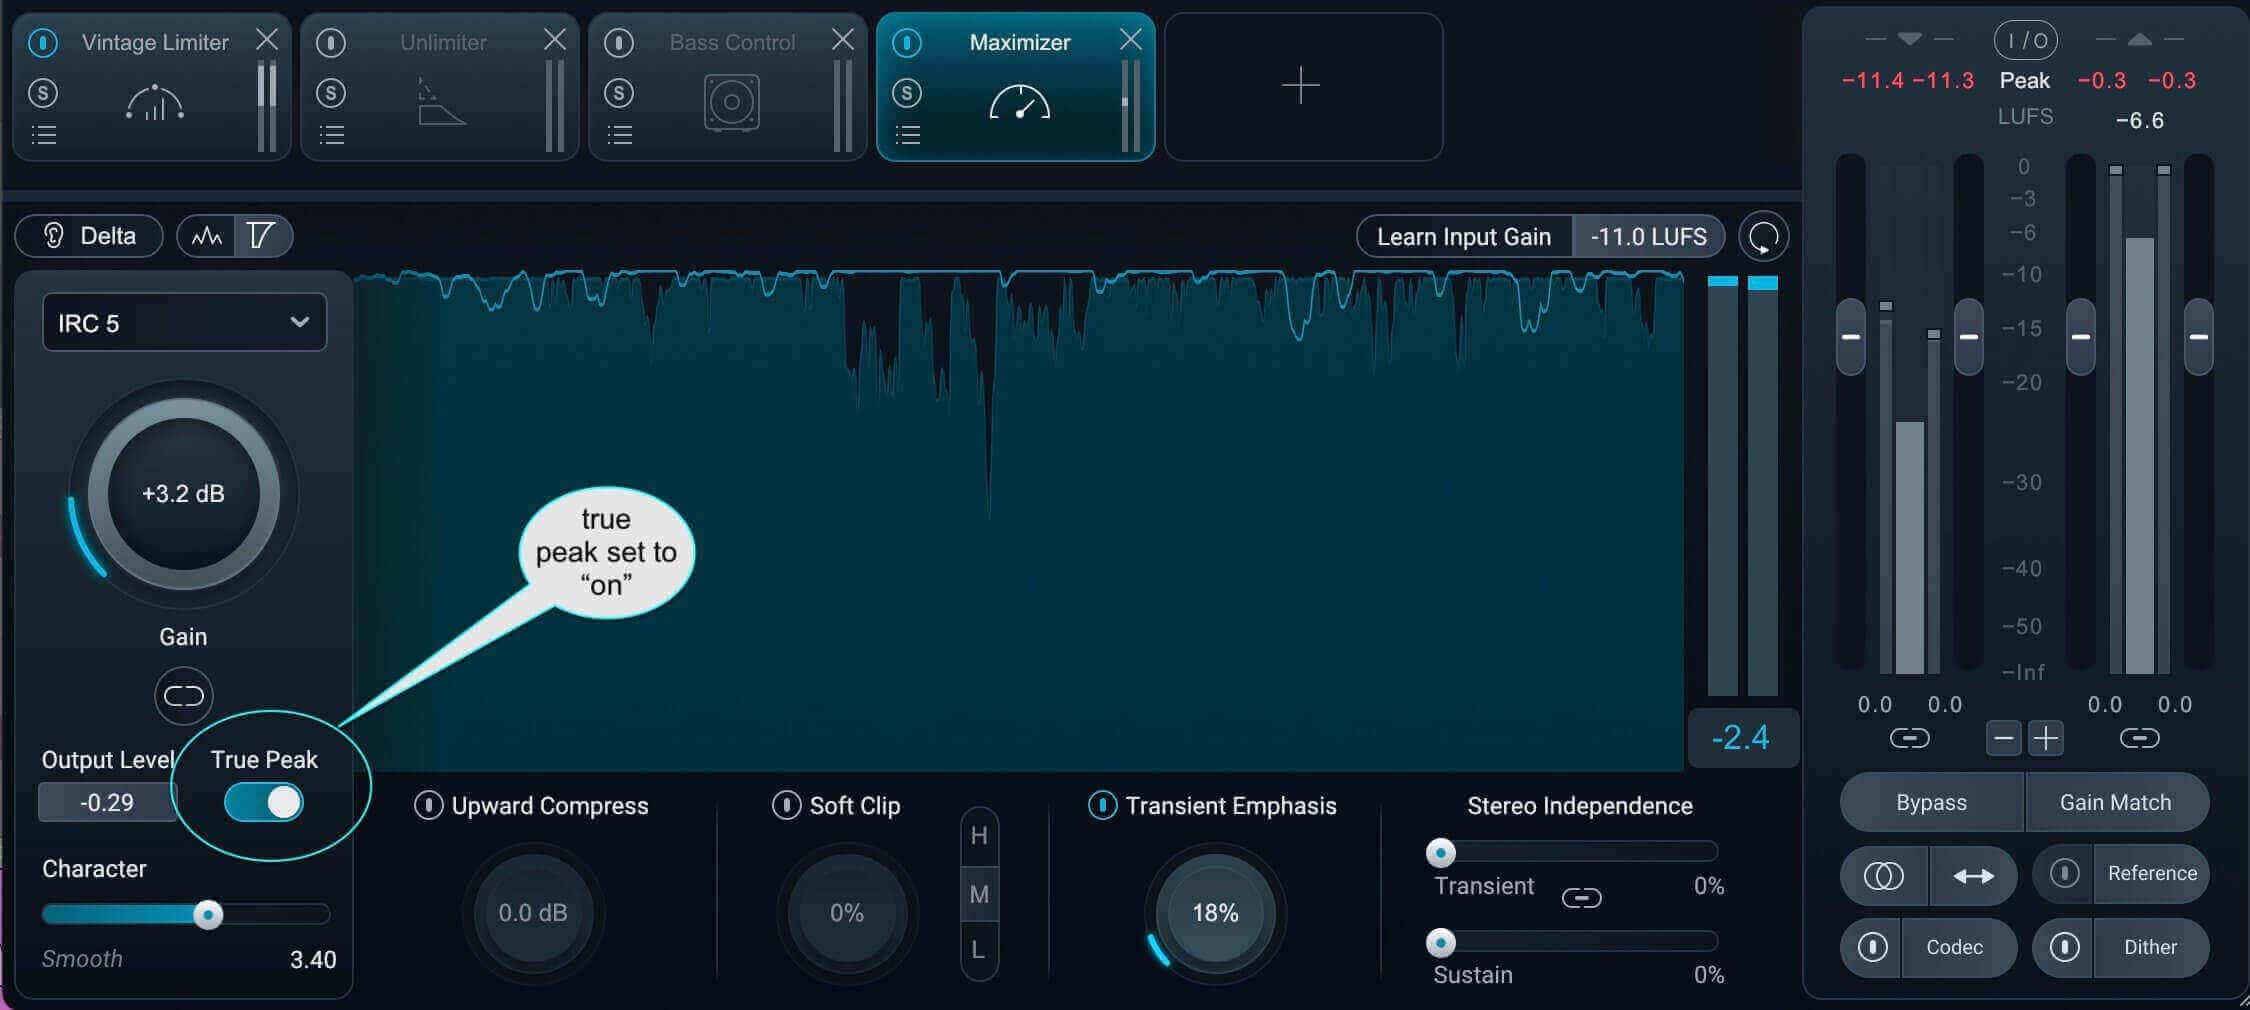Click the Gain knob showing +3.2 dB
The height and width of the screenshot is (1010, 2250).
tap(183, 493)
